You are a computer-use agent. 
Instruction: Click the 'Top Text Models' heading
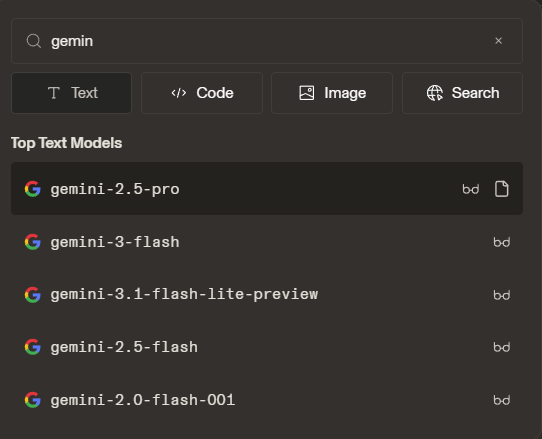(66, 143)
